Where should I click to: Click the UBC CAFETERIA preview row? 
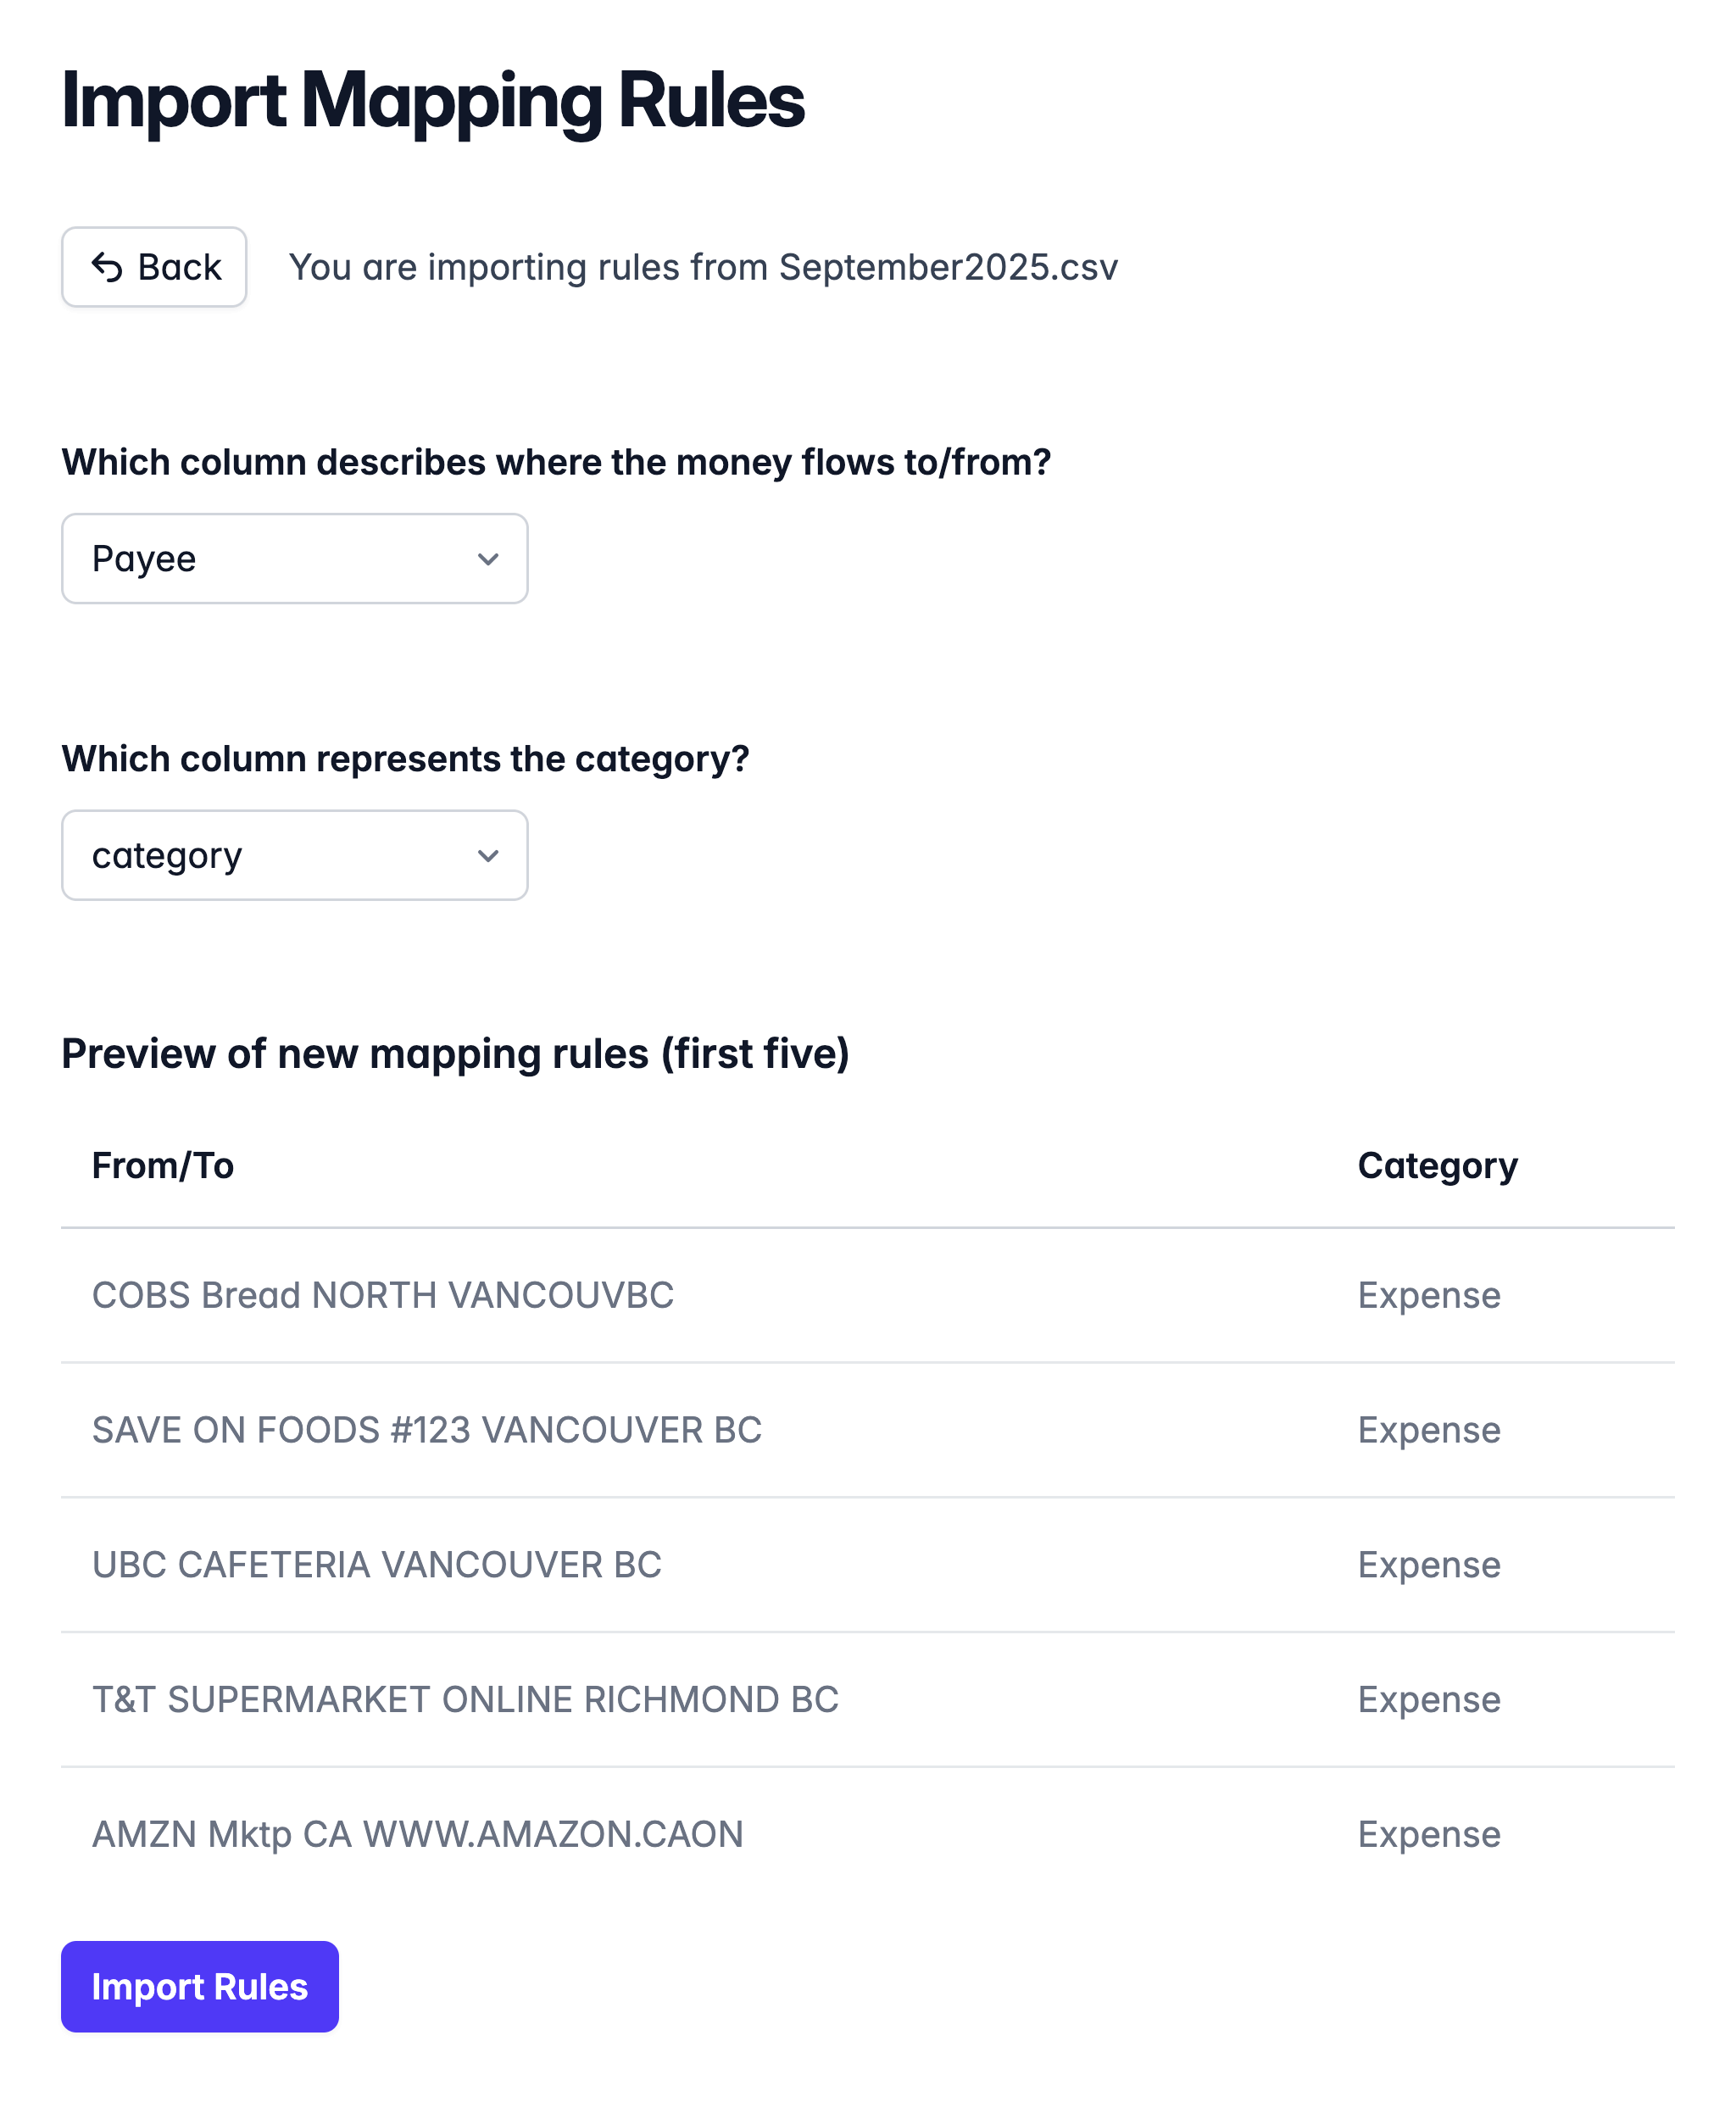pos(376,1564)
